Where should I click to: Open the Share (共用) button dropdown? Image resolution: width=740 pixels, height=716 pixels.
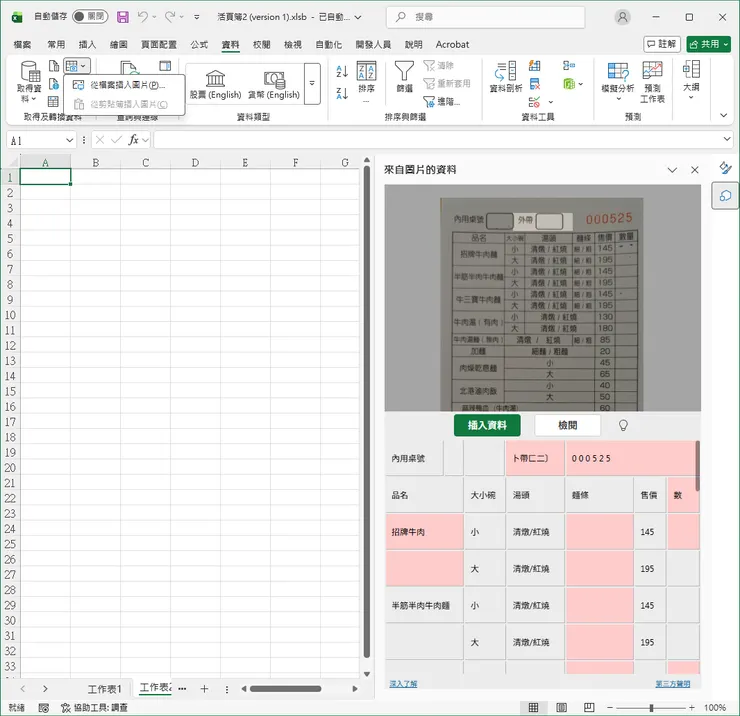tap(726, 44)
